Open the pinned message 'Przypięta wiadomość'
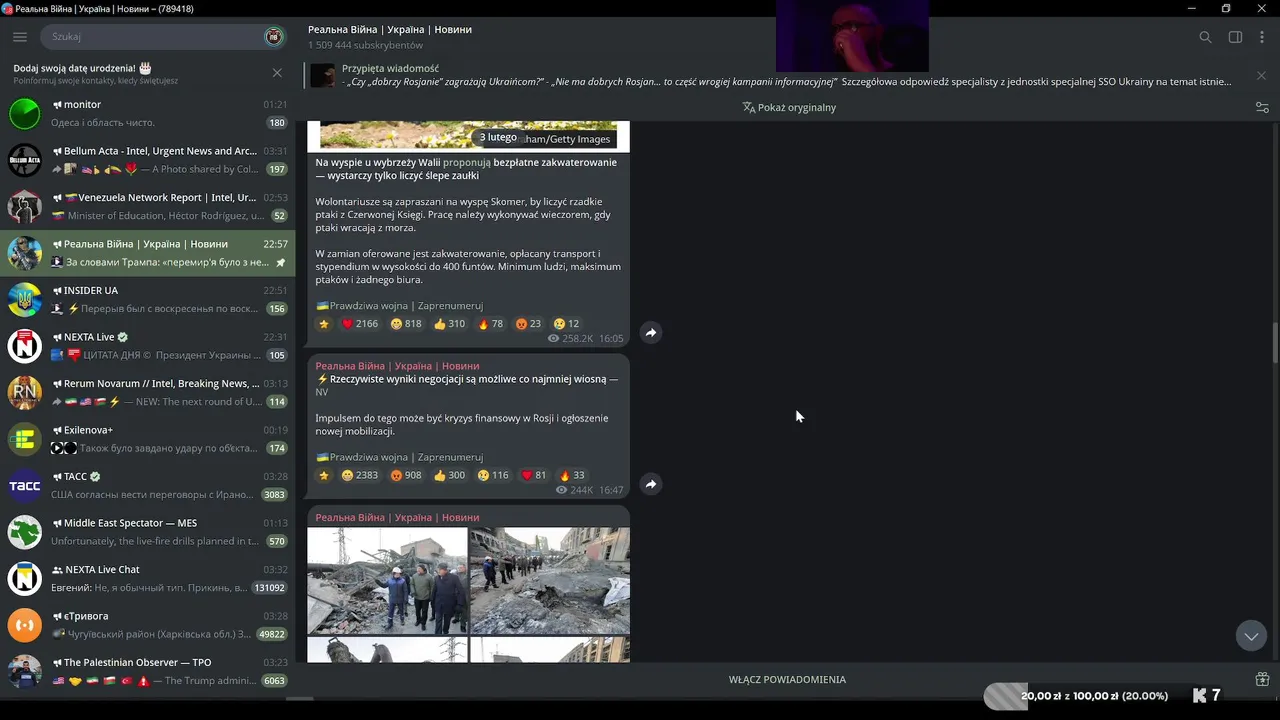Screen dimensions: 1280x720 pyautogui.click(x=773, y=75)
